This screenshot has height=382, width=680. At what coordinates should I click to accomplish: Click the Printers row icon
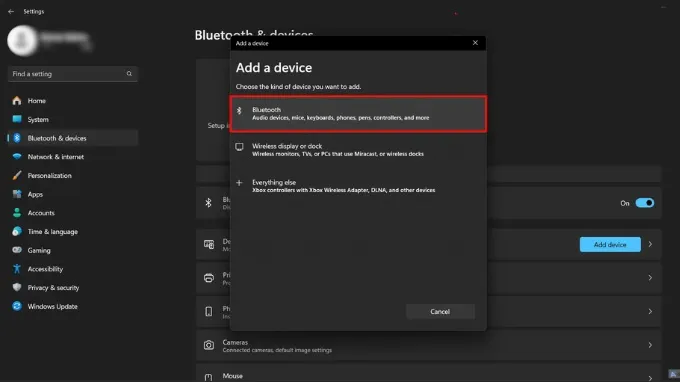point(209,278)
